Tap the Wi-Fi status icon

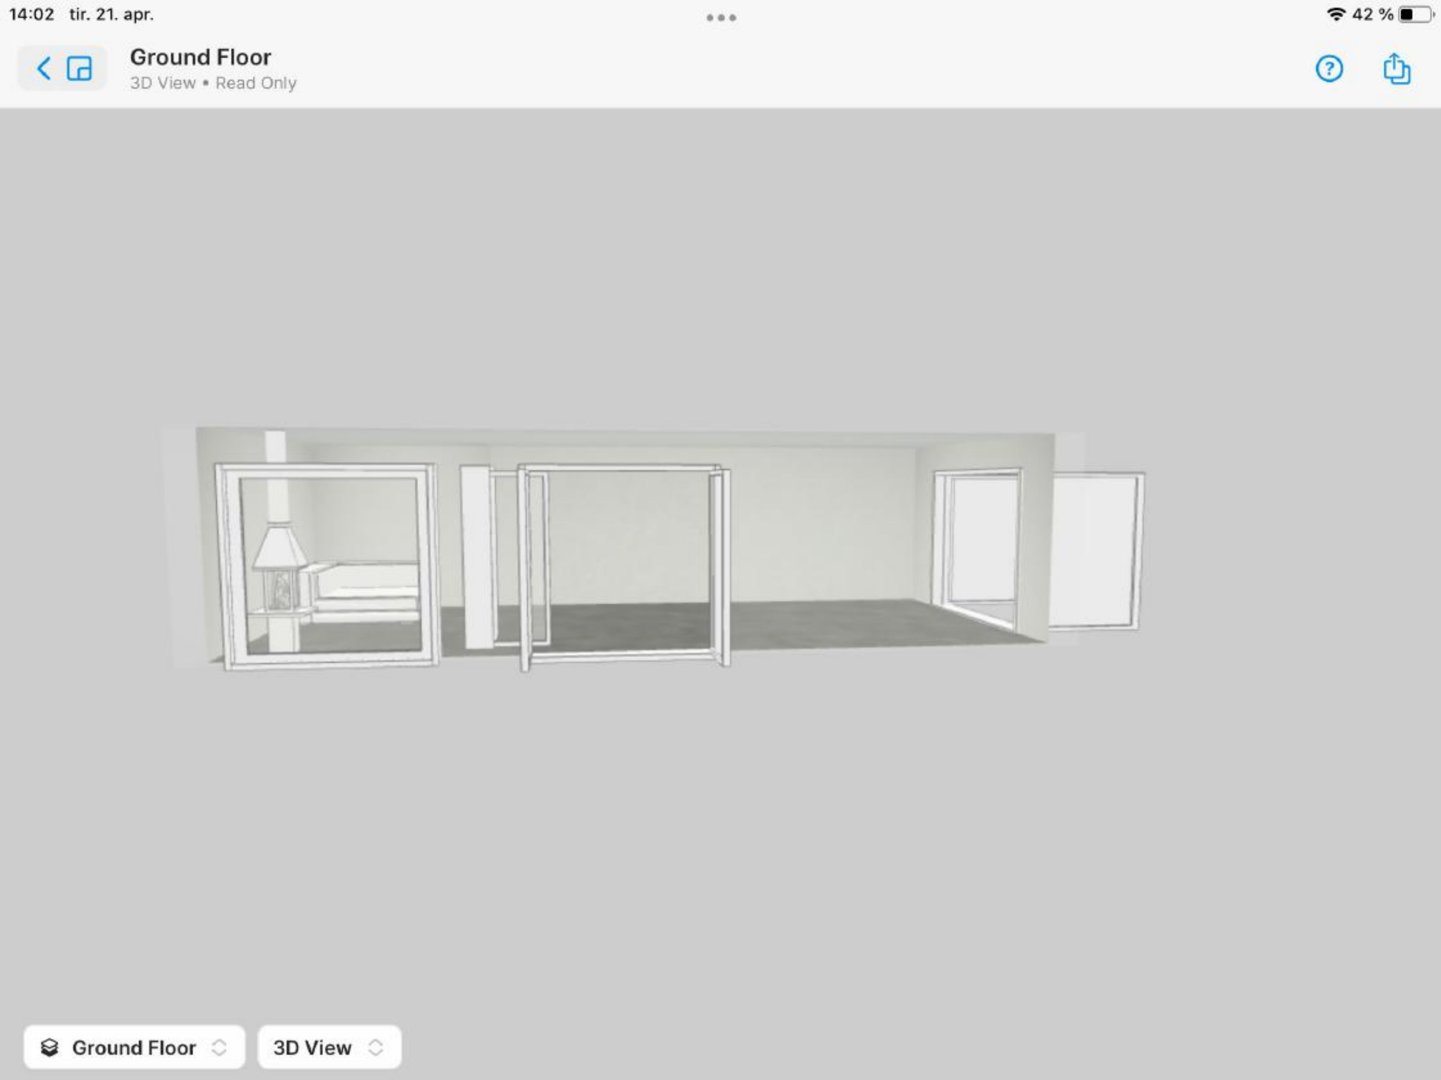(x=1337, y=14)
